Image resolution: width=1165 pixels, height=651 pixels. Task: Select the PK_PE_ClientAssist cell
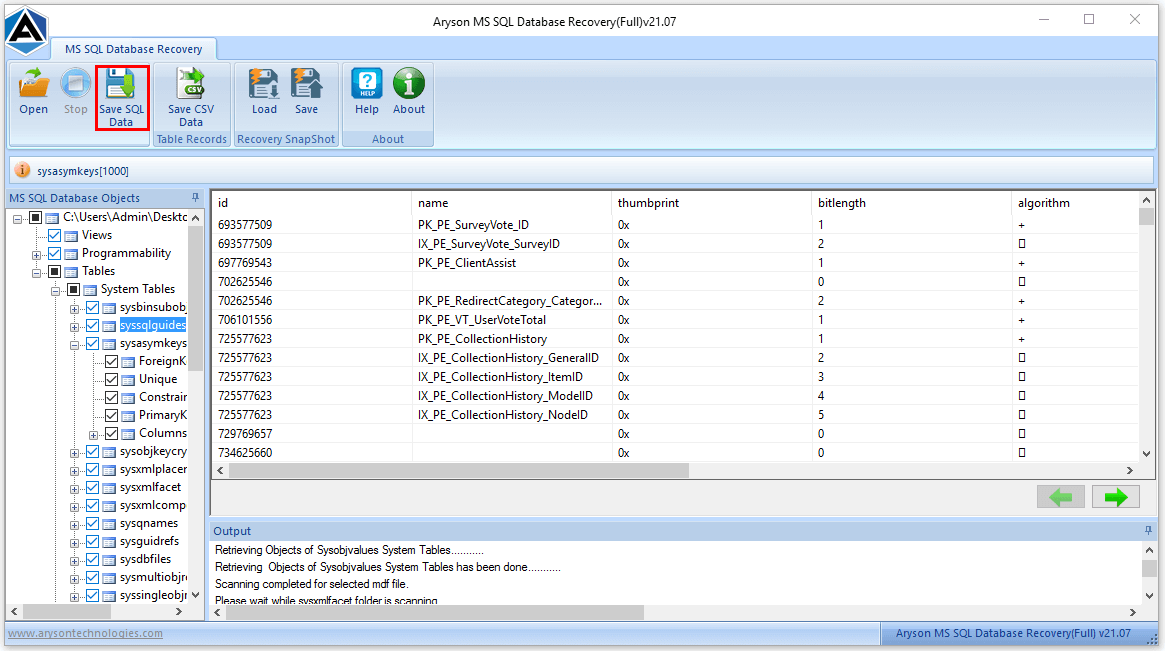click(x=511, y=263)
